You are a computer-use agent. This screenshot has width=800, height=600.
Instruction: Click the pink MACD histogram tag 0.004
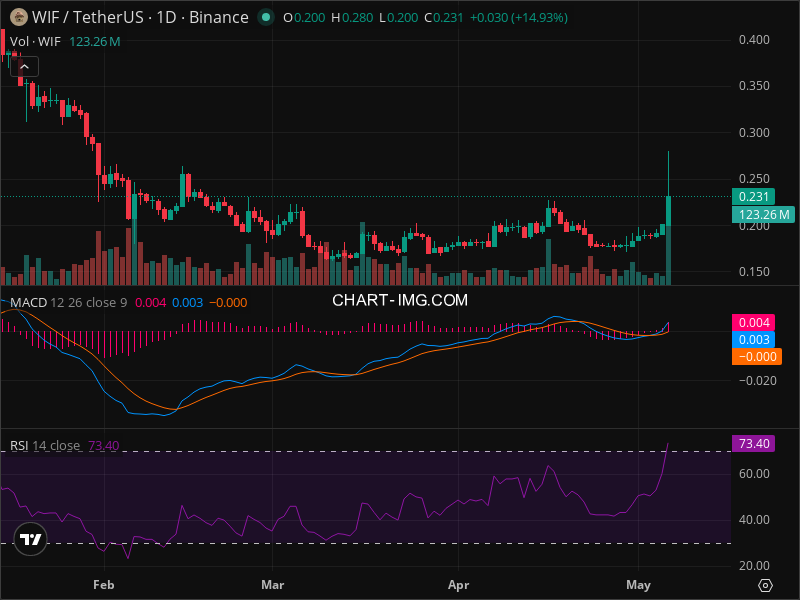pyautogui.click(x=754, y=322)
